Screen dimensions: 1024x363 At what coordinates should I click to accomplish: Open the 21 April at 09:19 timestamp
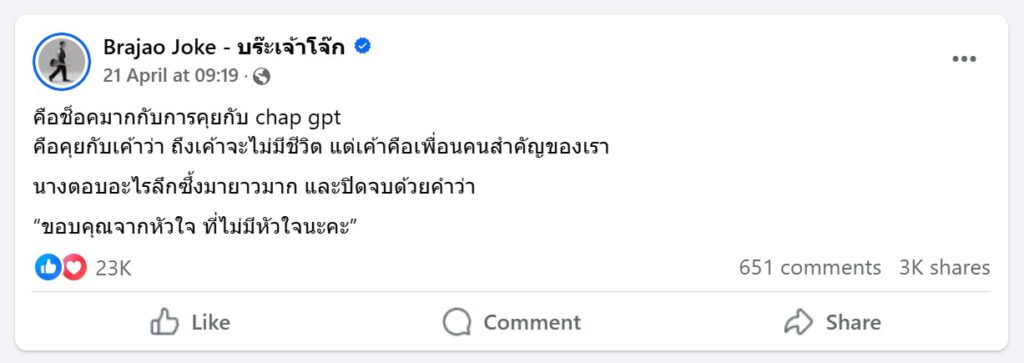pyautogui.click(x=170, y=76)
